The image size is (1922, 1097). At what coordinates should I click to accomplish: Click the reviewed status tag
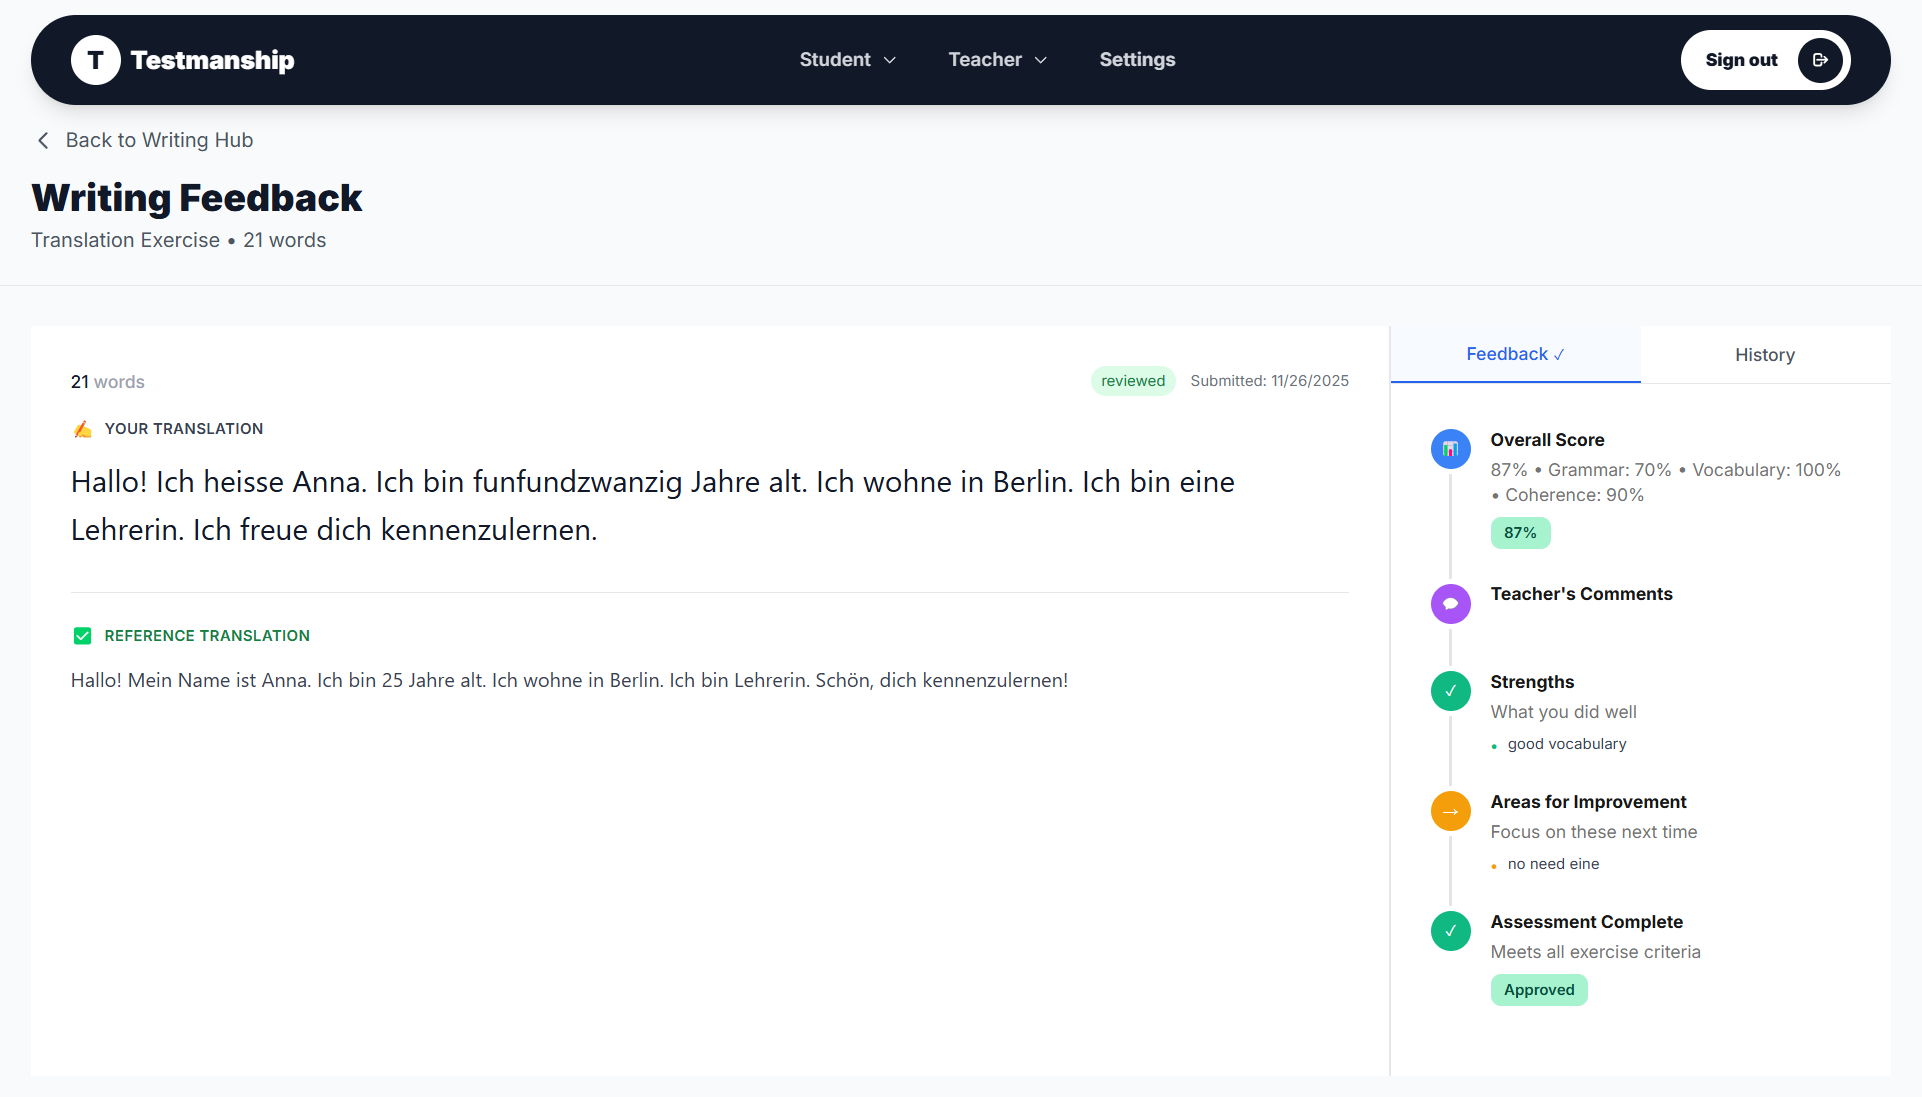[1132, 381]
